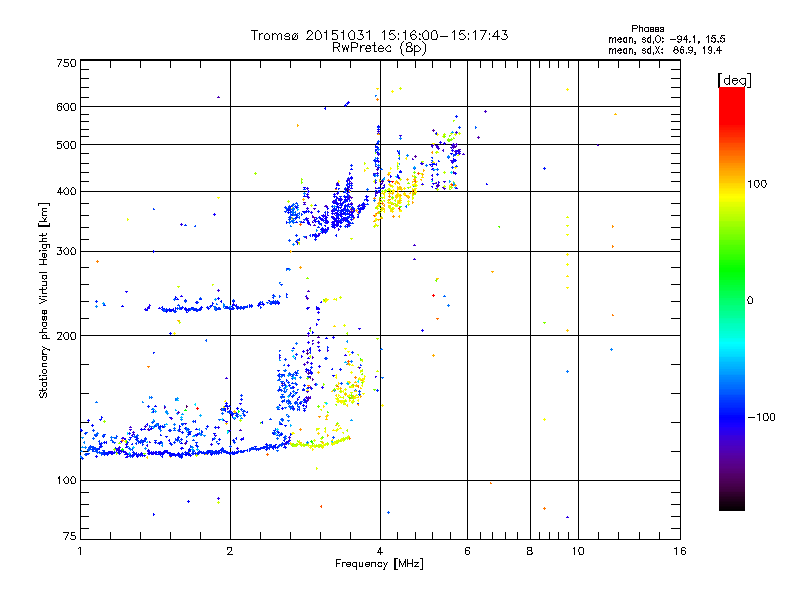Click the '[deg]' colorbar unit label
The image size is (800, 600).
[x=734, y=80]
